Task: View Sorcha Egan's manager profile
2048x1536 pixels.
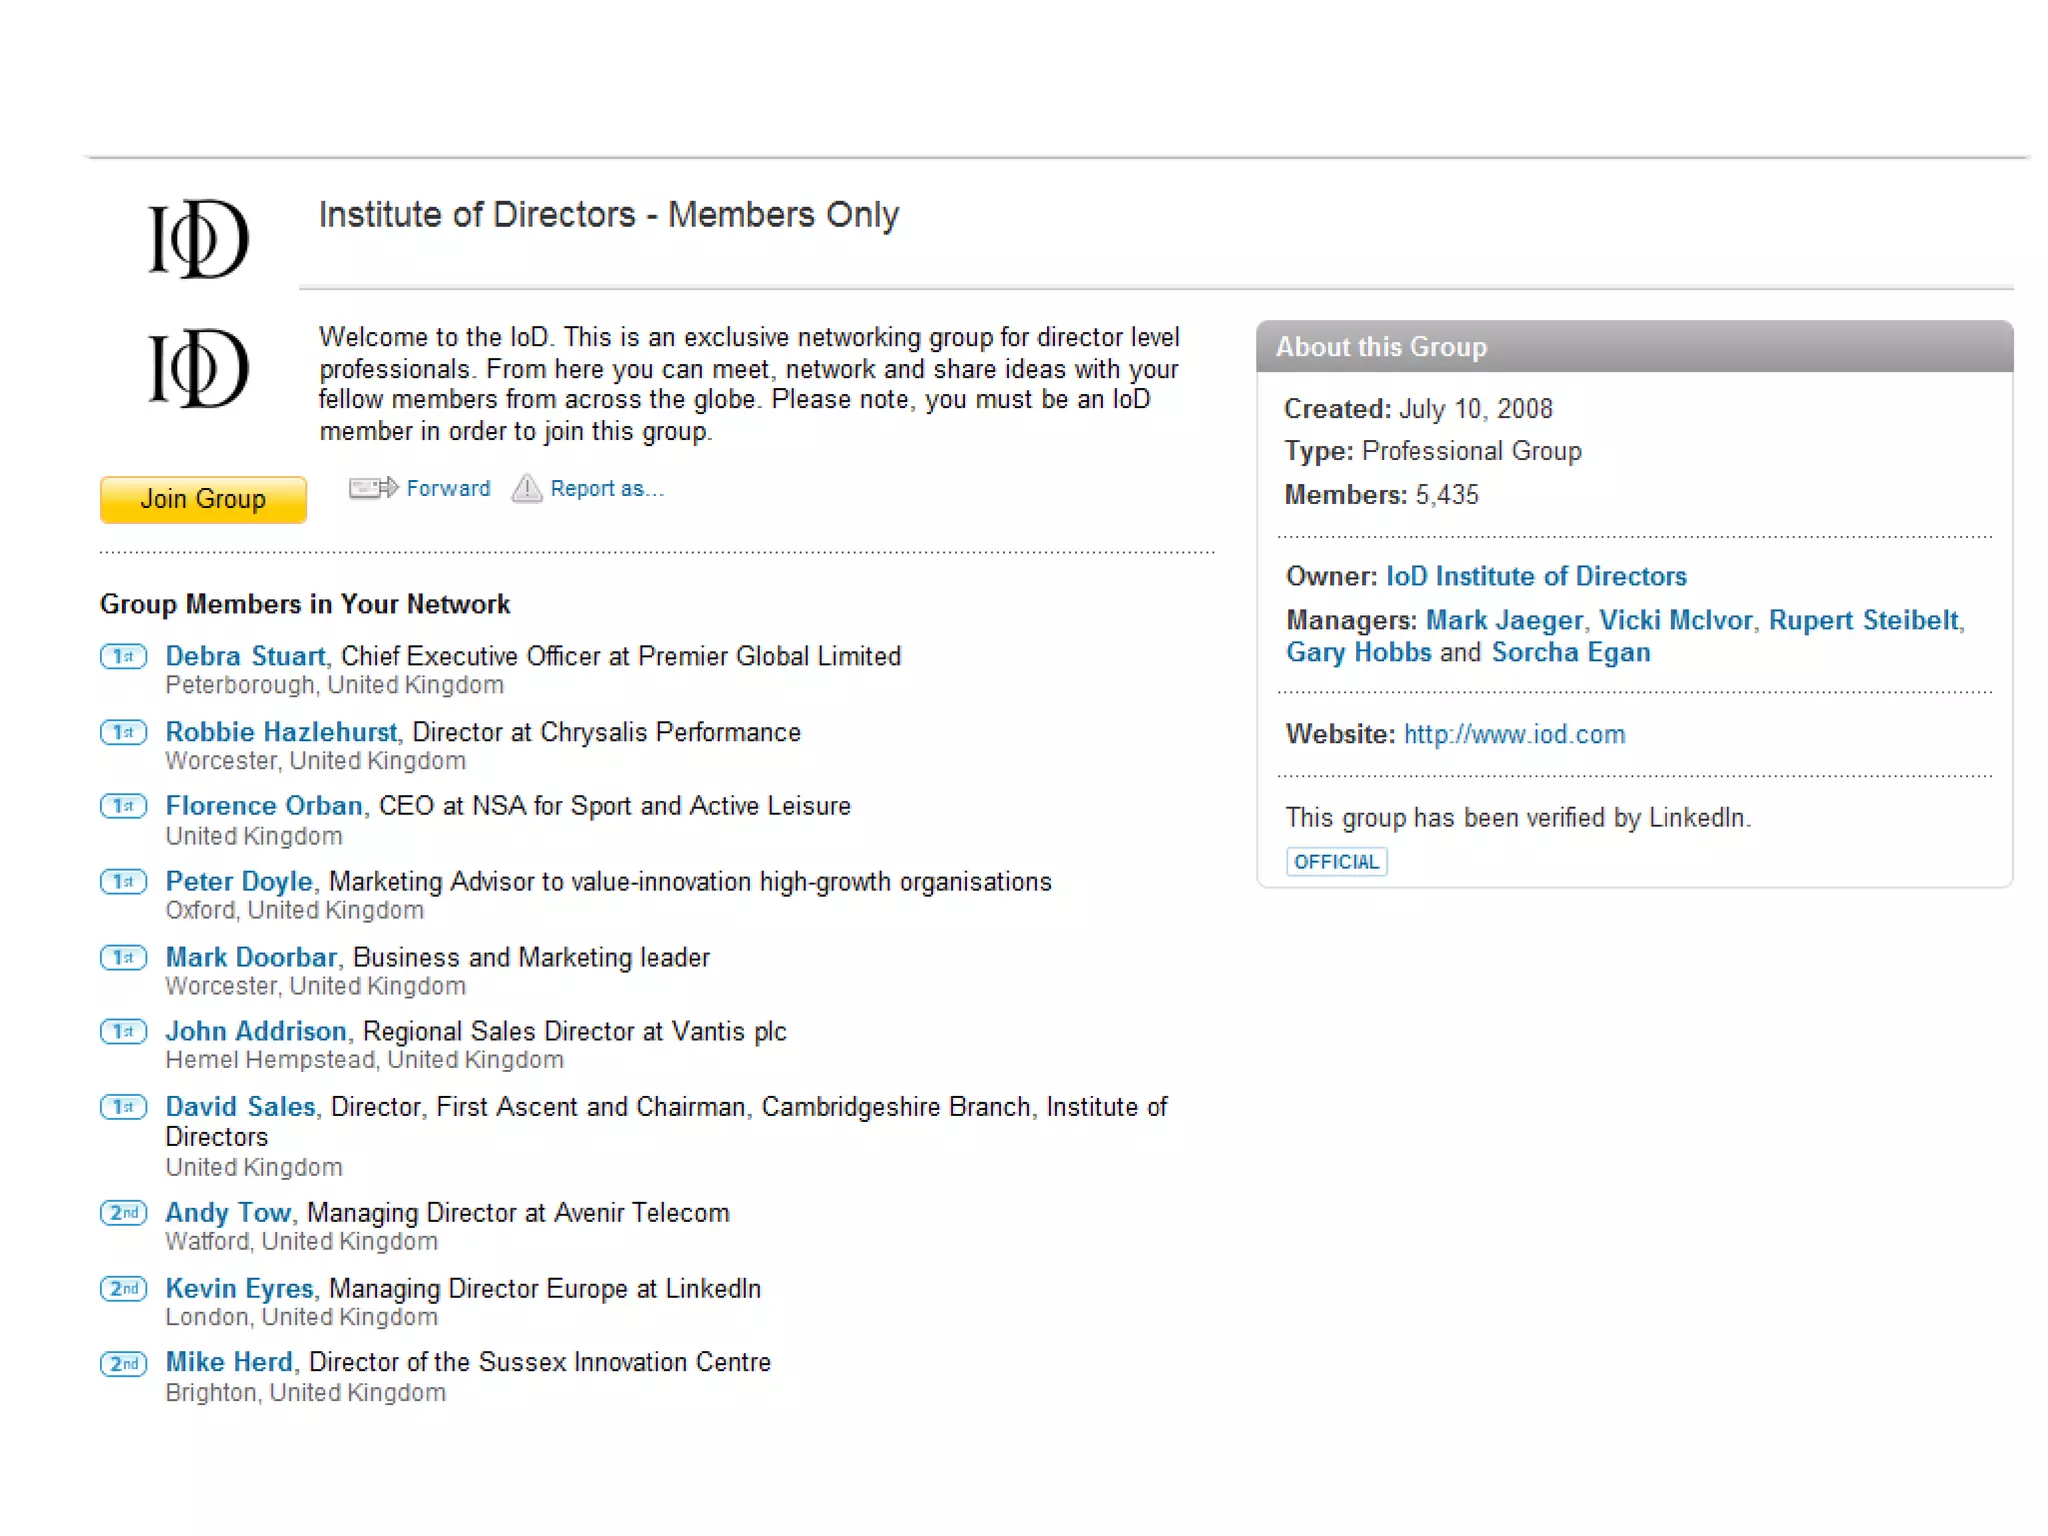Action: click(1570, 652)
